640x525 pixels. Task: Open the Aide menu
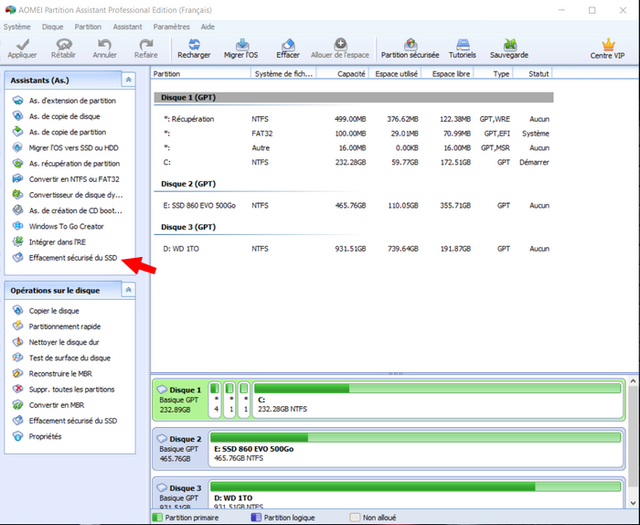tap(207, 27)
